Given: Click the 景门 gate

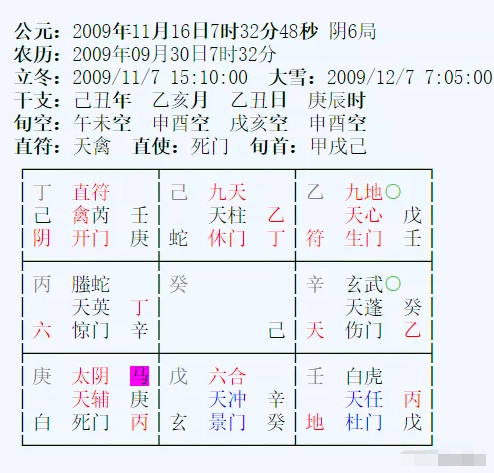Looking at the screenshot, I should click(228, 422).
